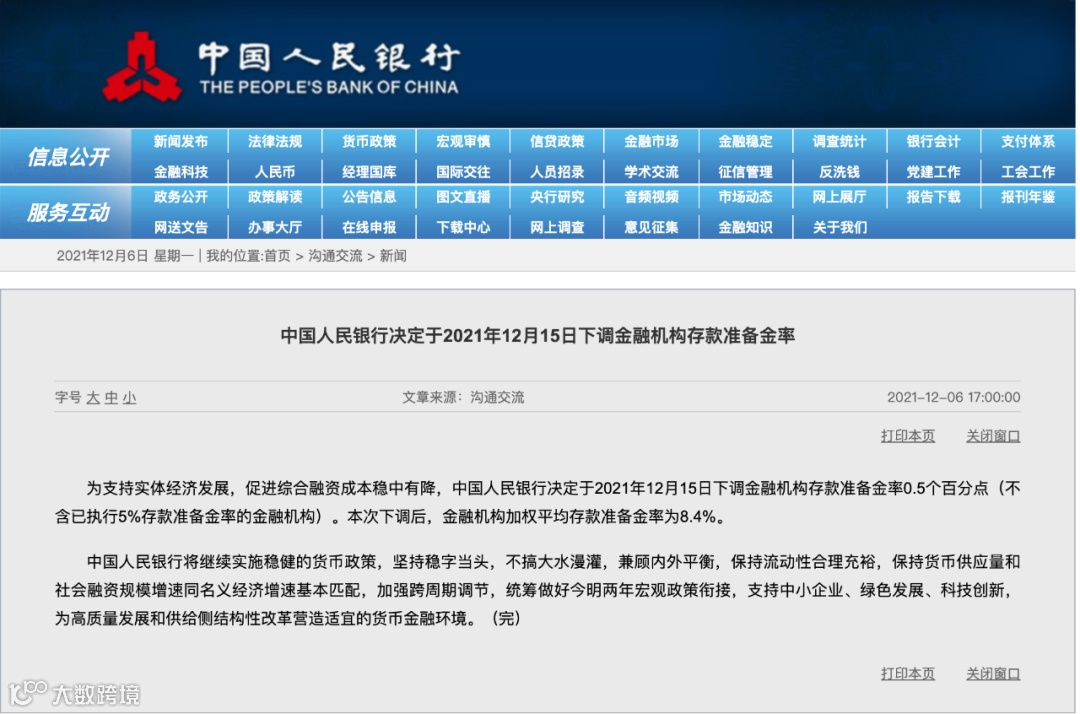Select 信贷政策 in the navigation
This screenshot has width=1080, height=714.
coord(557,142)
